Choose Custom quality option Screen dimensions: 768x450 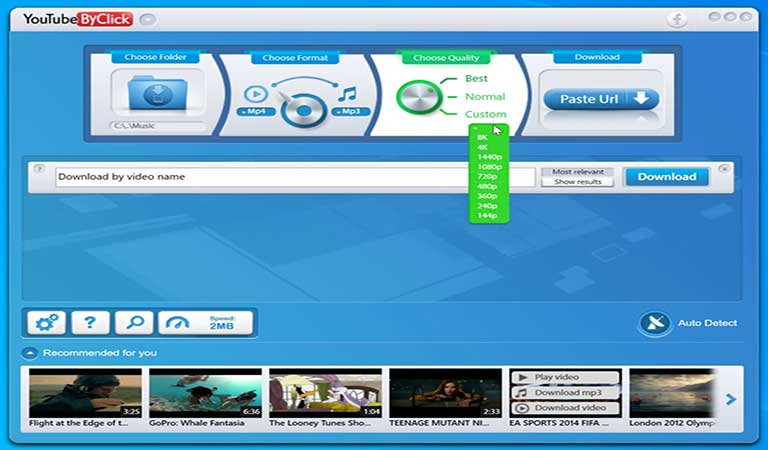[x=485, y=114]
